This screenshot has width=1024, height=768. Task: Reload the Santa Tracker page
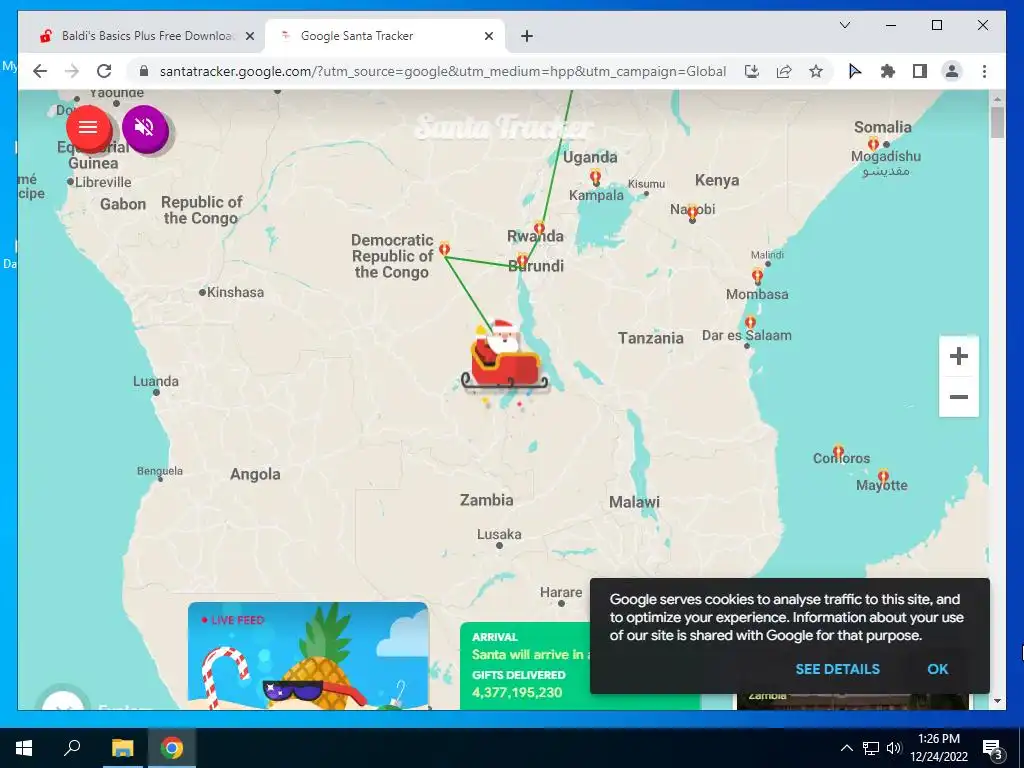(x=104, y=71)
